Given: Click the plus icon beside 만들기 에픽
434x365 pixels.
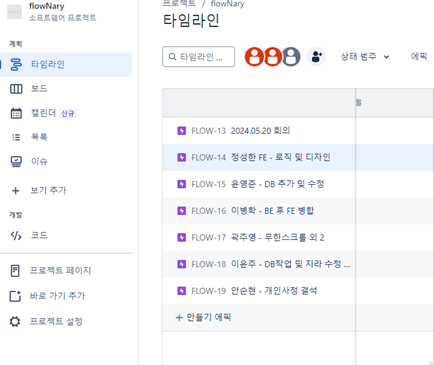Looking at the screenshot, I should (179, 317).
